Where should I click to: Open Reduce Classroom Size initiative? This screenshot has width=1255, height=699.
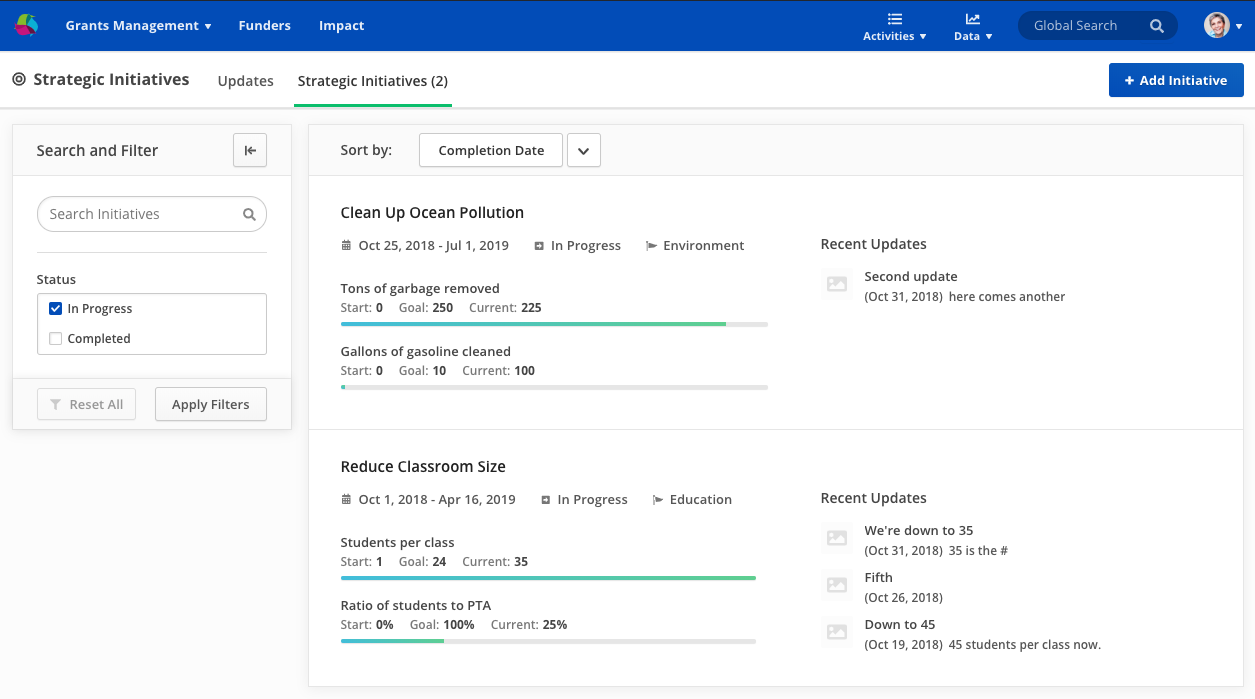[x=423, y=466]
